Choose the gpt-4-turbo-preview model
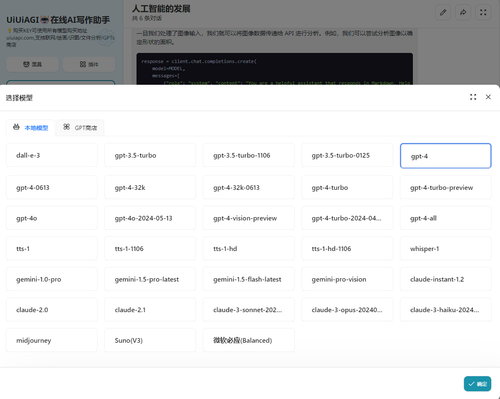The width and height of the screenshot is (500, 399). tap(446, 187)
